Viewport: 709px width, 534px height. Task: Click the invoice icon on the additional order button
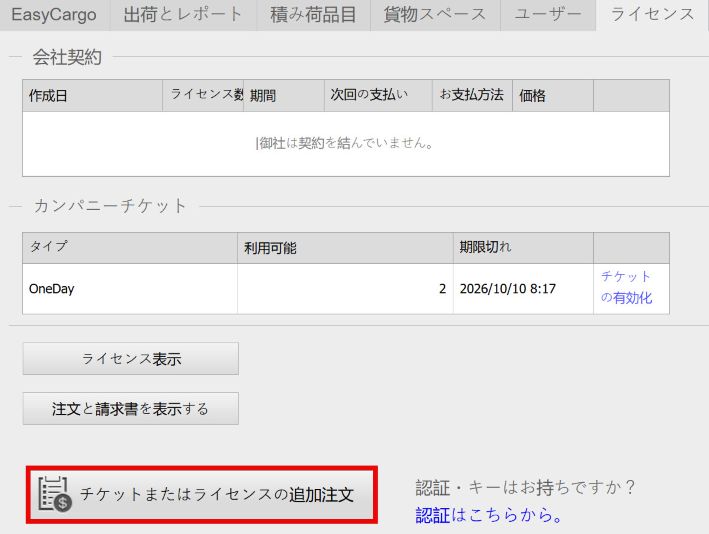(55, 494)
